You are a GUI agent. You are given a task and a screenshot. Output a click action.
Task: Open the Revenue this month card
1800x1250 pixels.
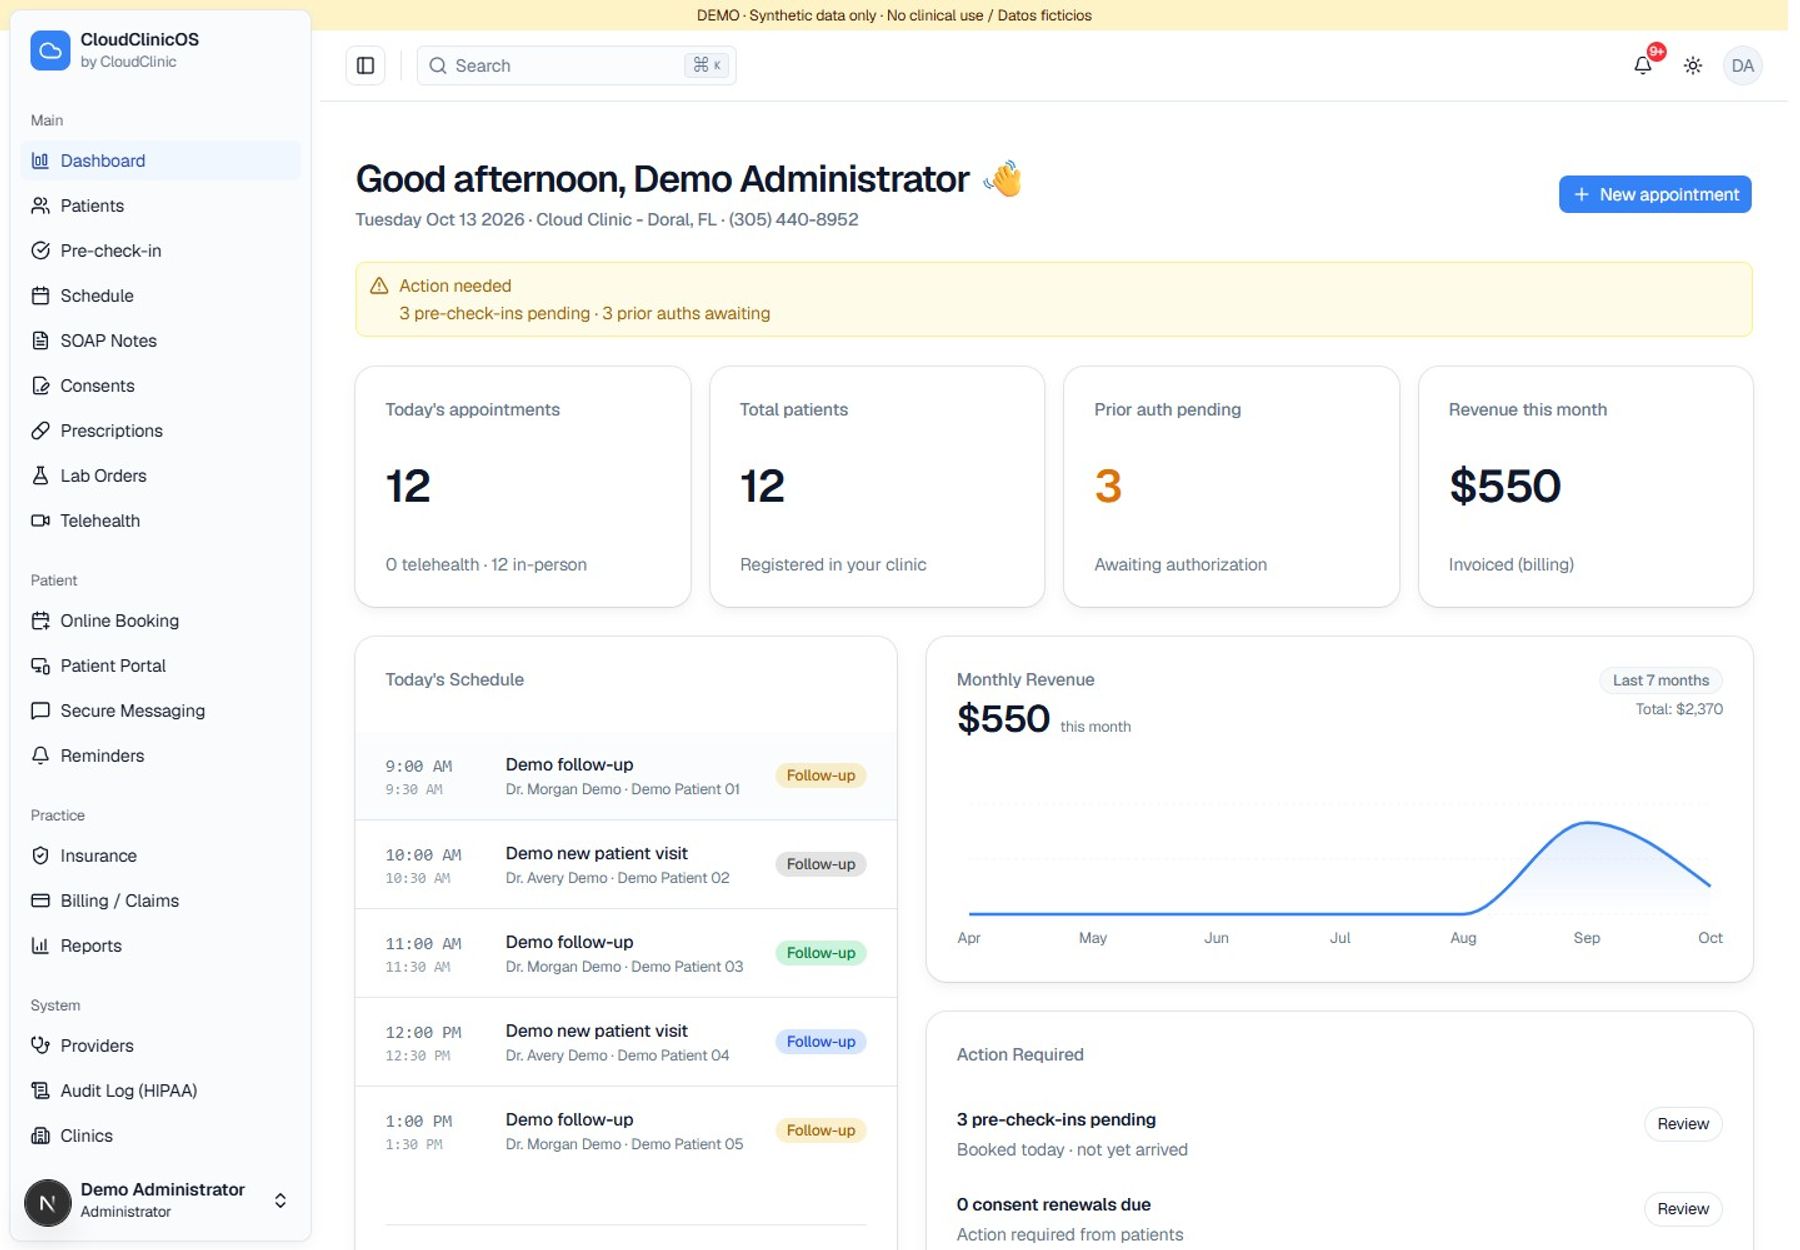[1585, 486]
